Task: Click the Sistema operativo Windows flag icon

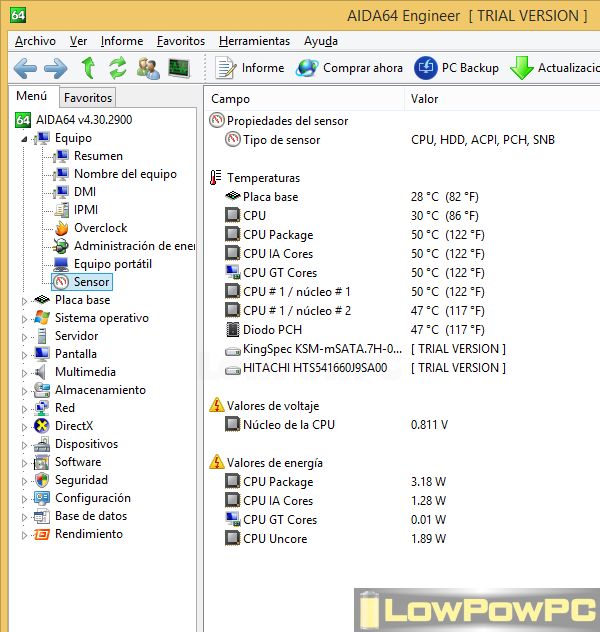Action: point(42,318)
